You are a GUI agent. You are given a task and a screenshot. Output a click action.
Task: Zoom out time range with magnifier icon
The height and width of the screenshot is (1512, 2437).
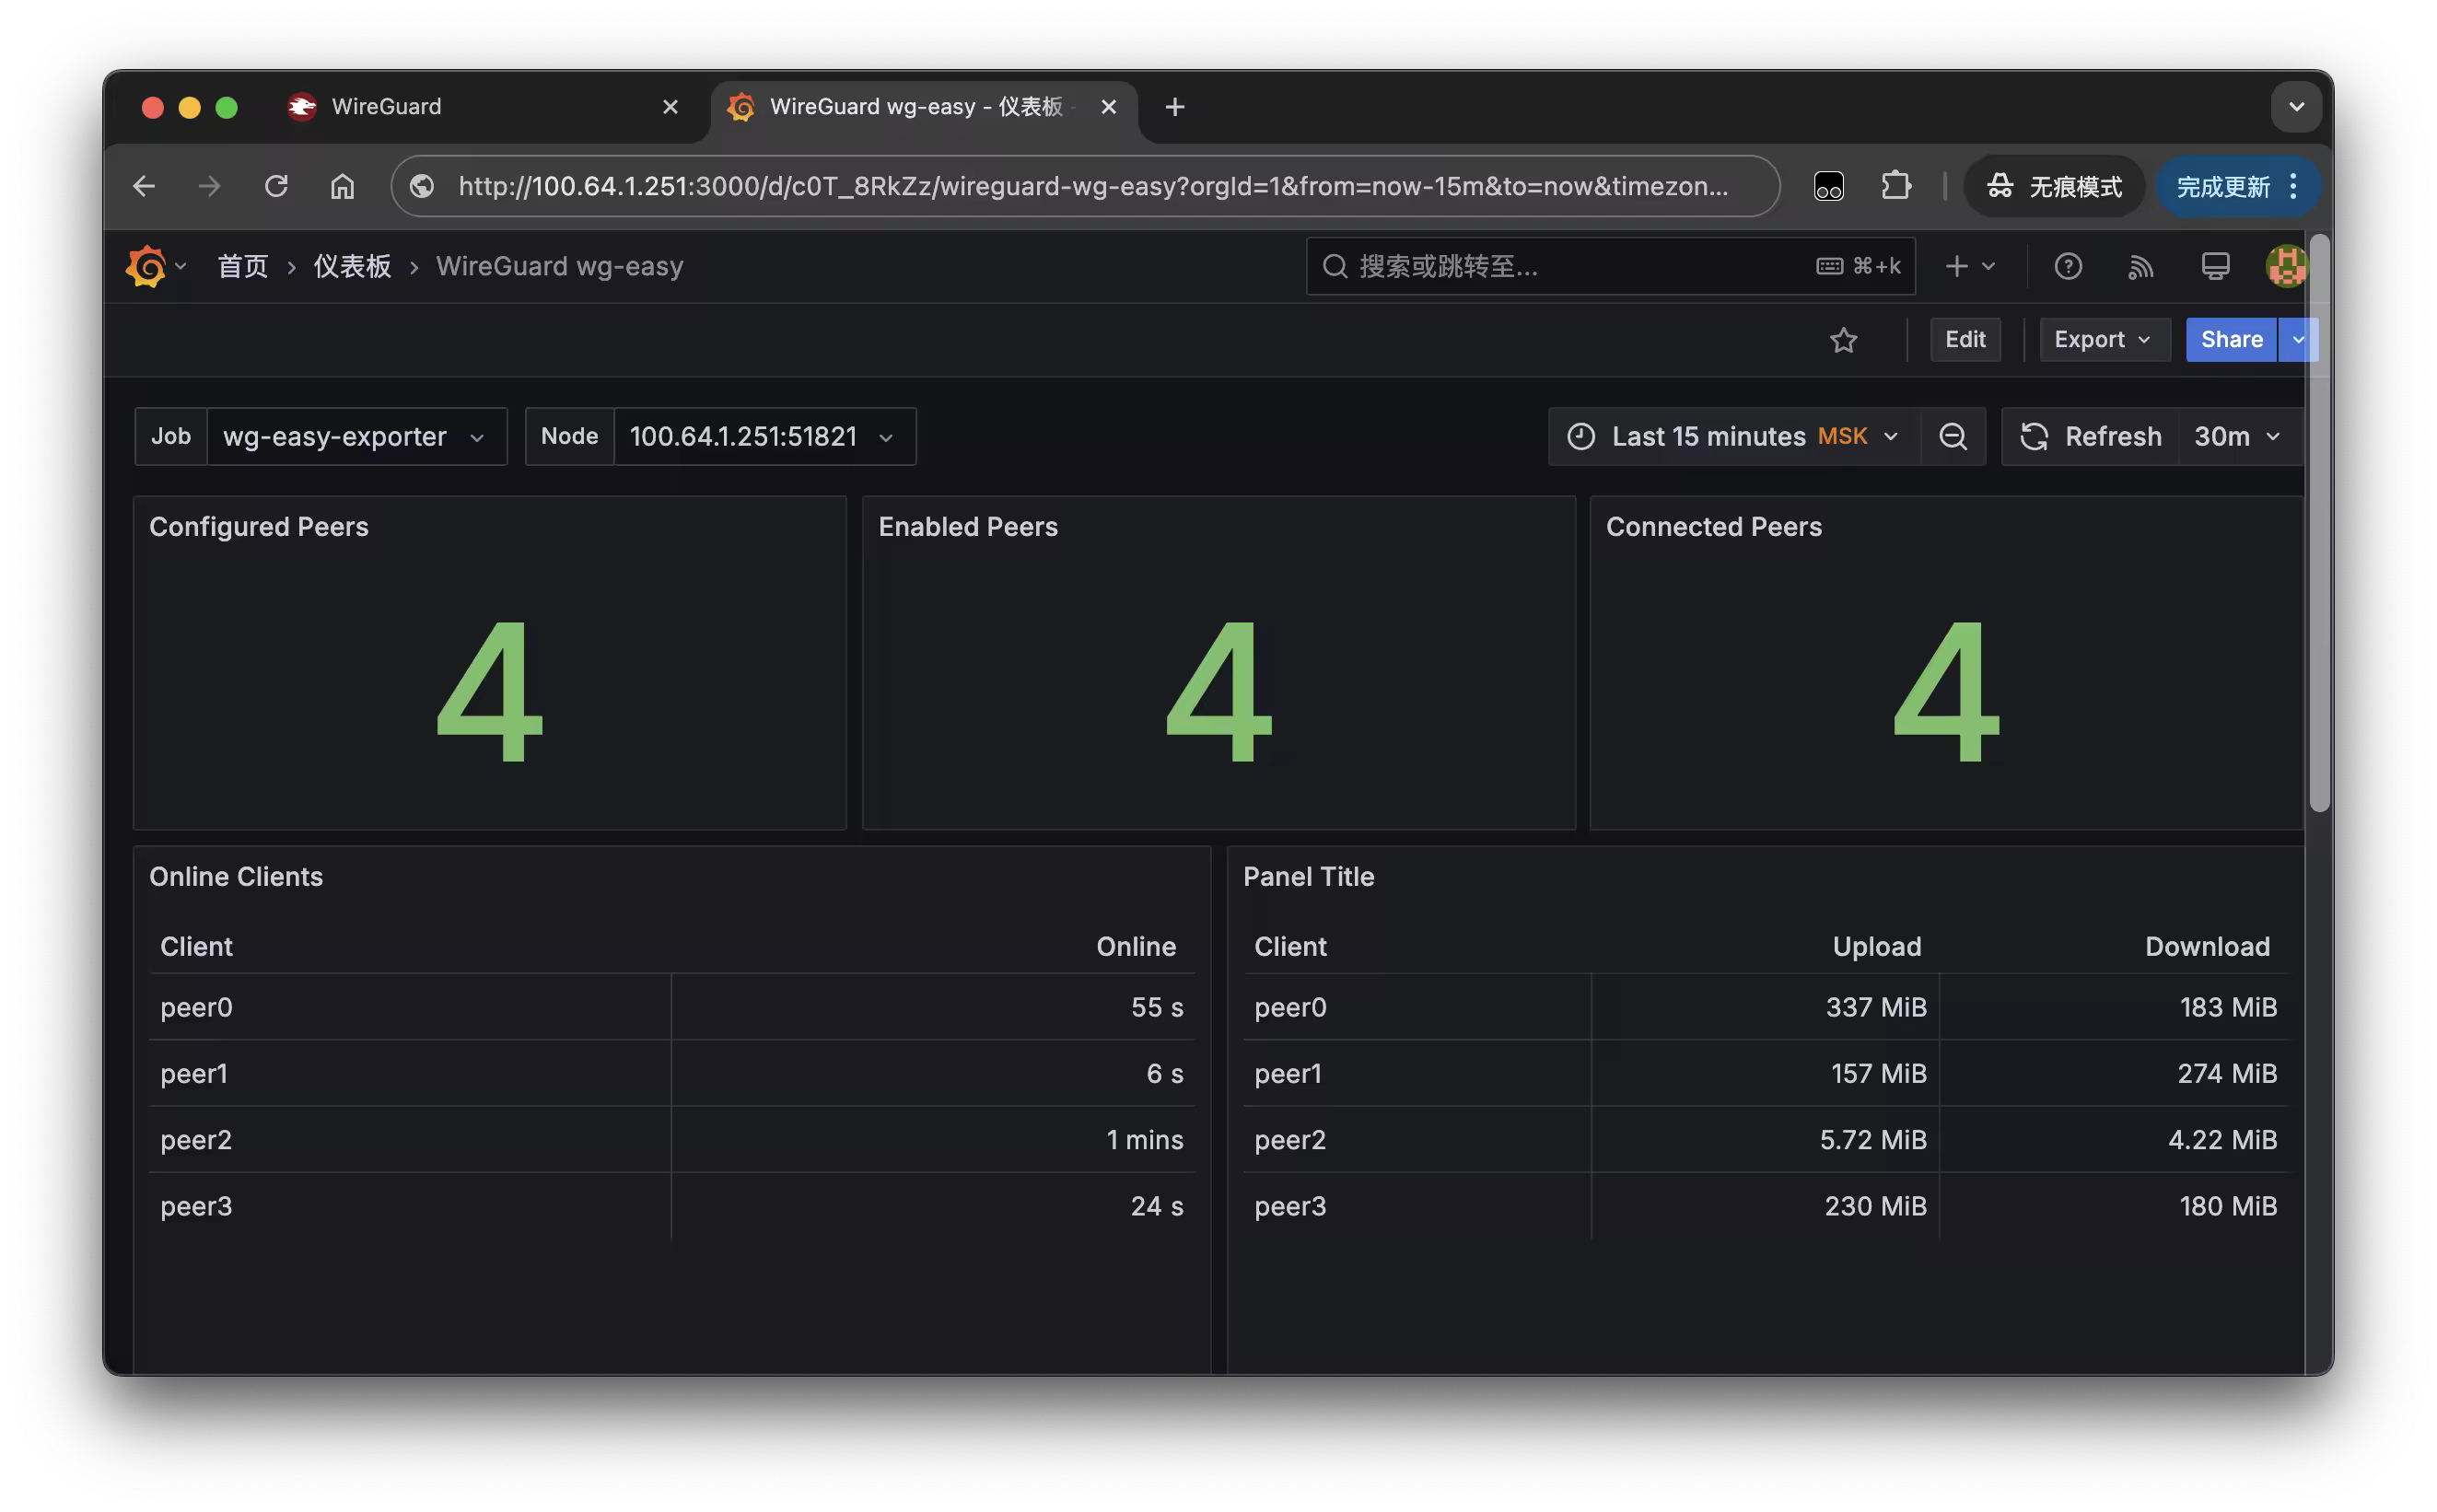coord(1952,436)
